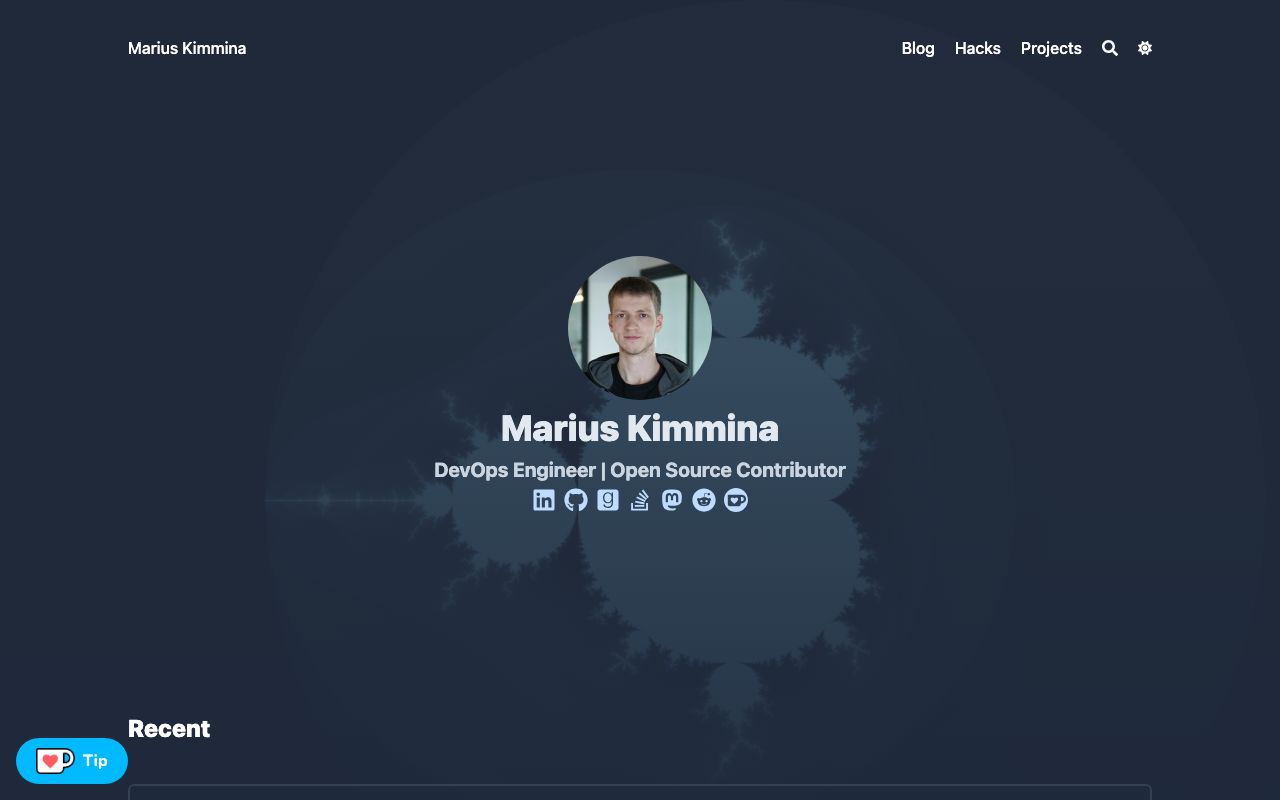
Task: Visit the GitHub profile icon
Action: 576,500
